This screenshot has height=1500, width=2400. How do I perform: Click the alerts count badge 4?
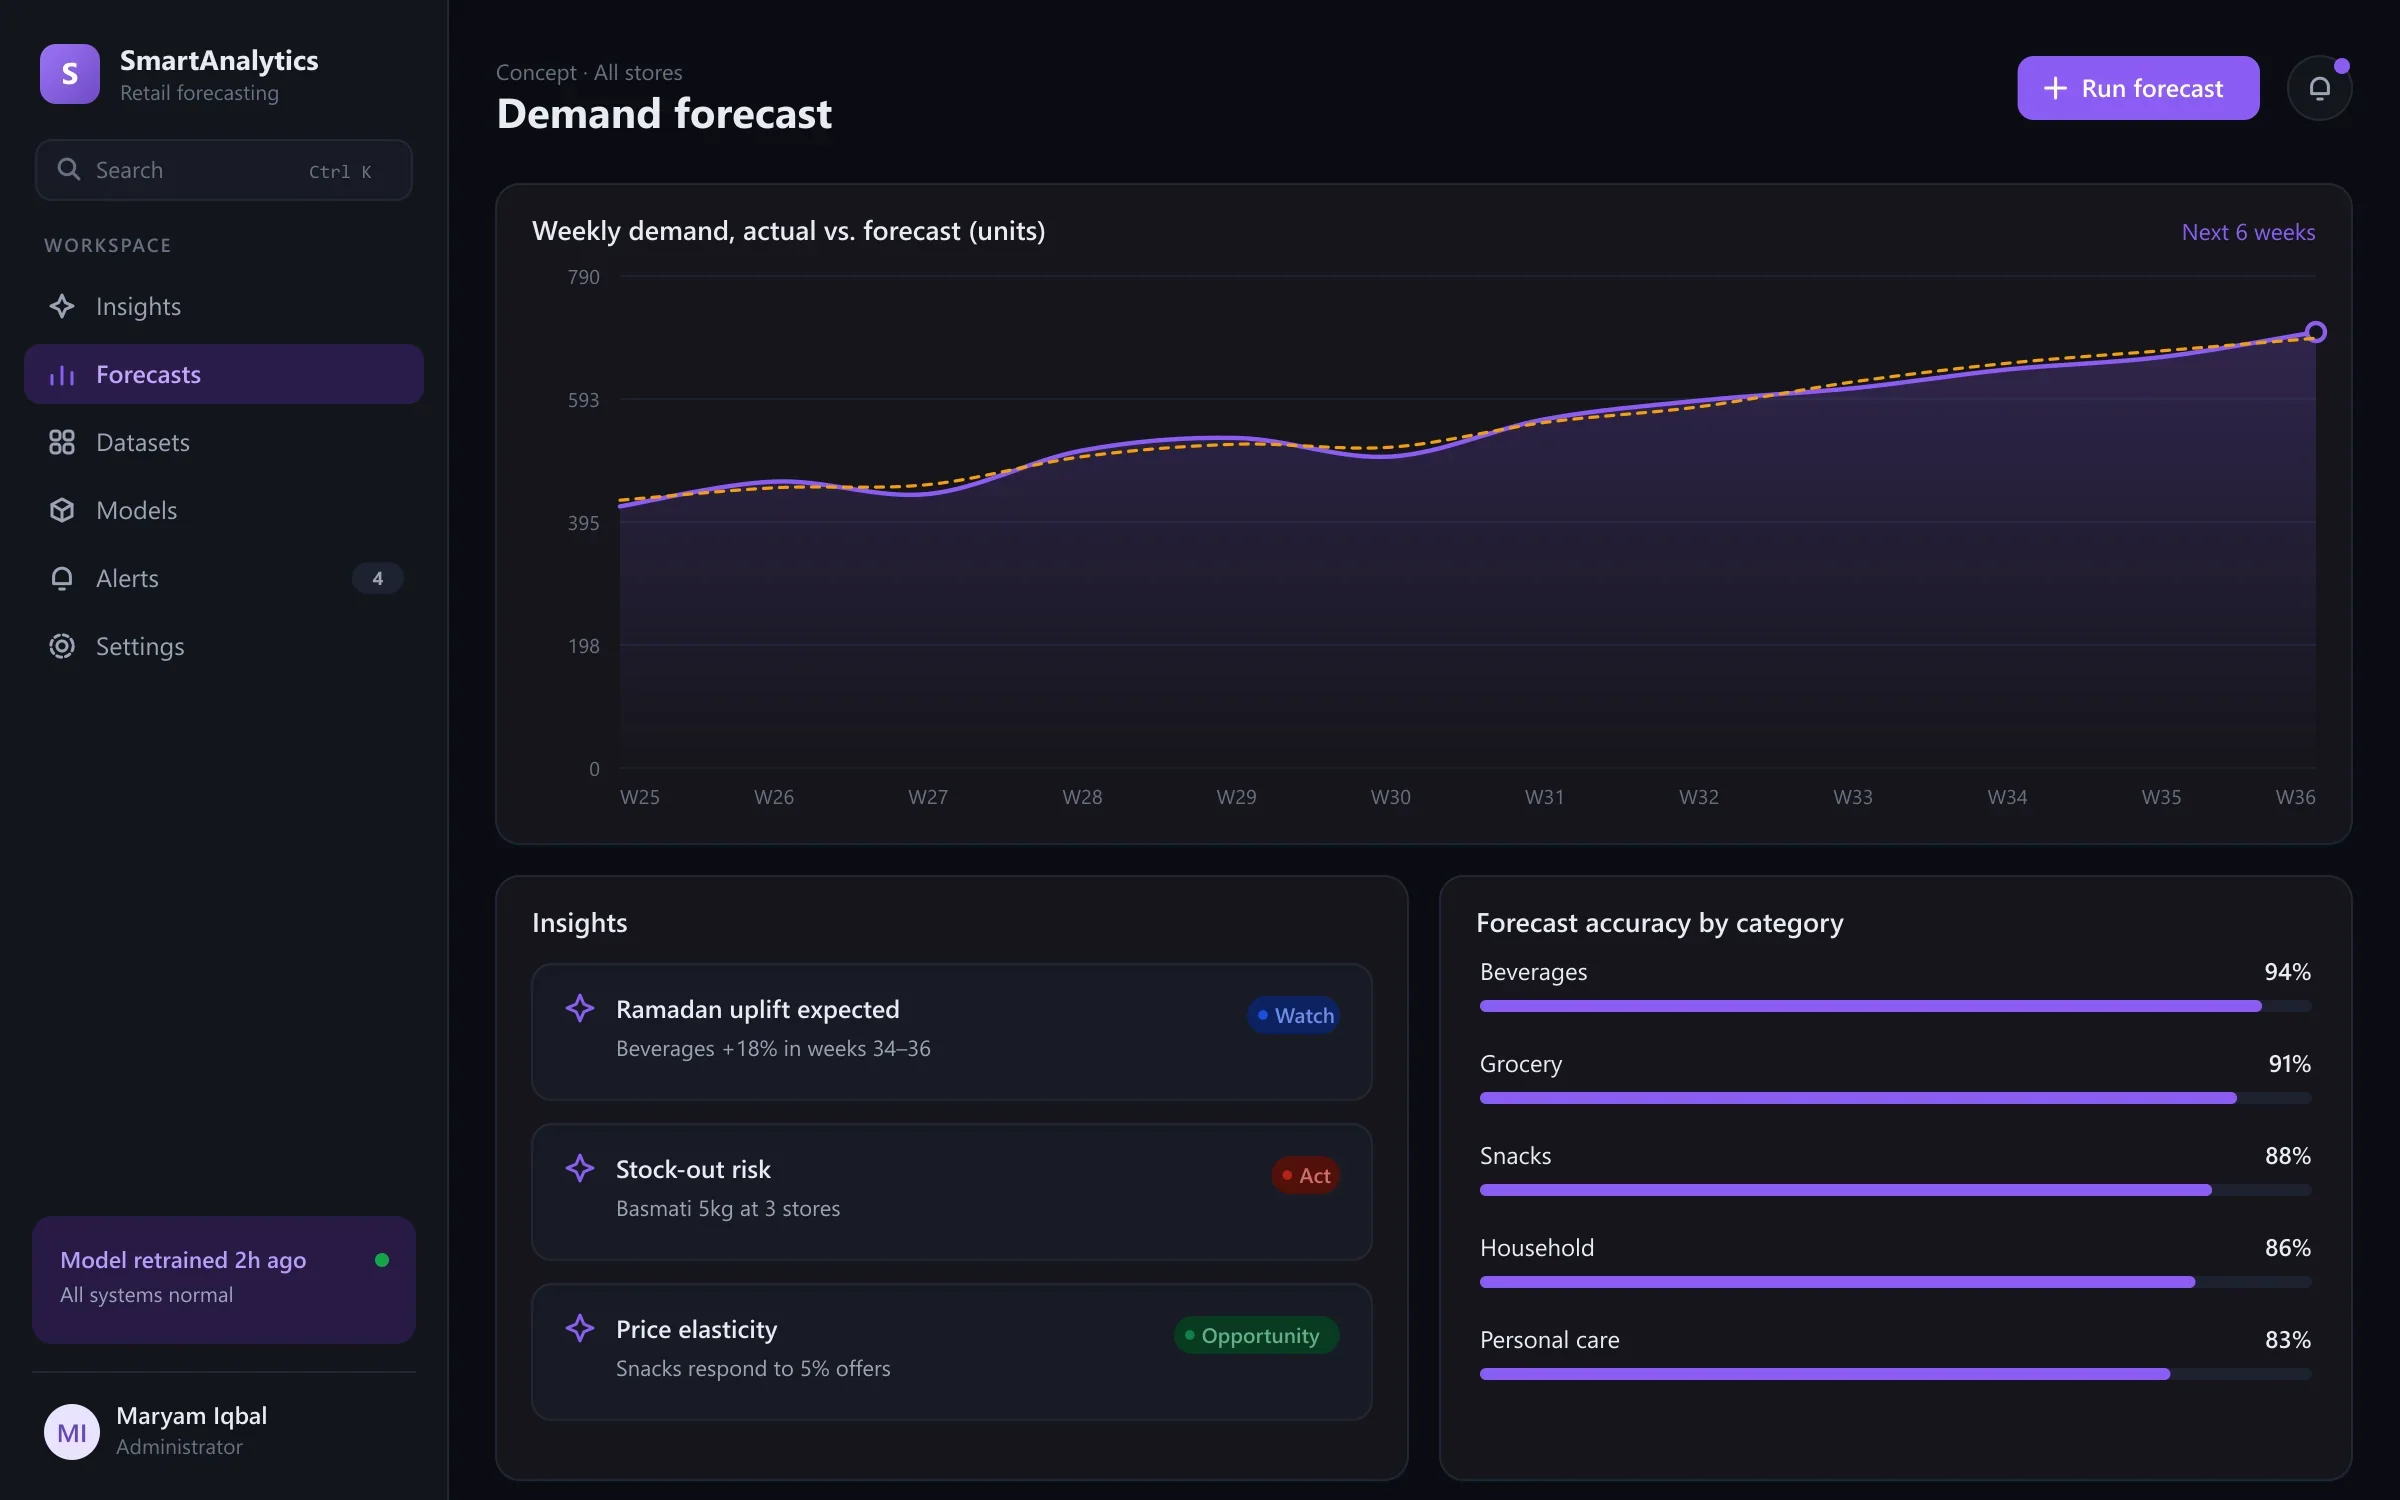tap(377, 578)
